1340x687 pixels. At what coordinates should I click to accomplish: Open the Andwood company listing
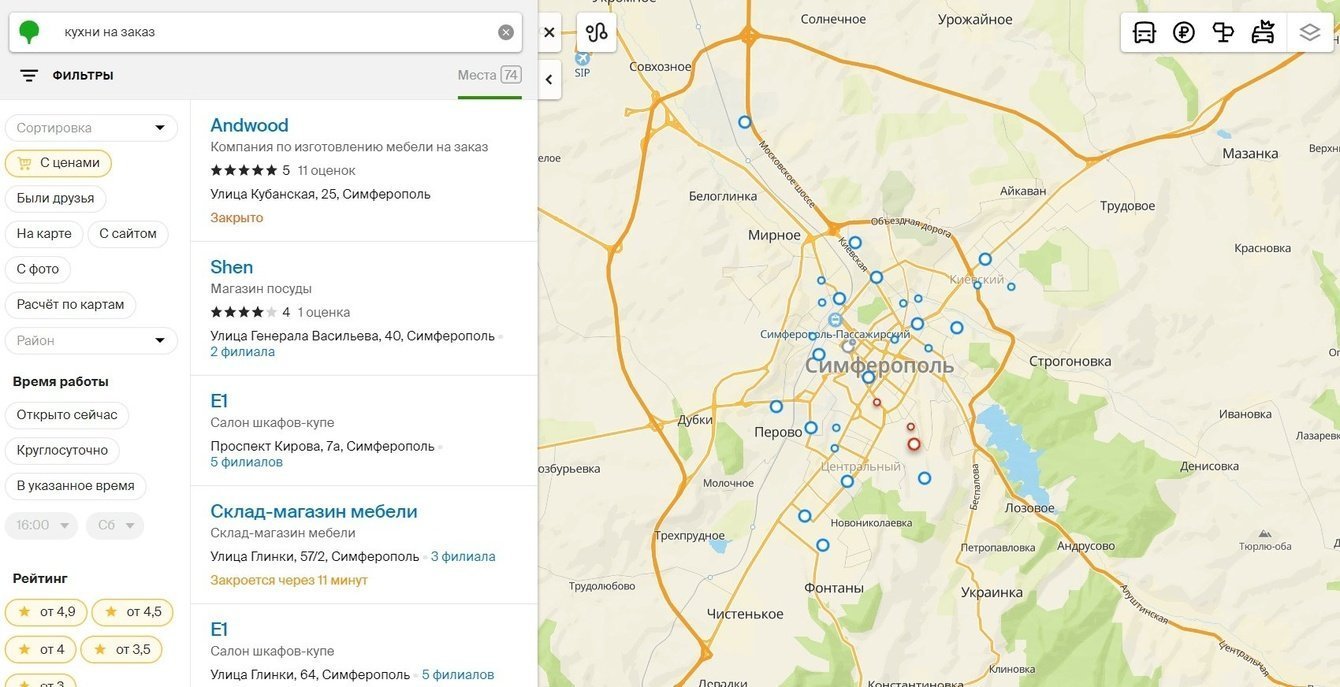pyautogui.click(x=249, y=125)
